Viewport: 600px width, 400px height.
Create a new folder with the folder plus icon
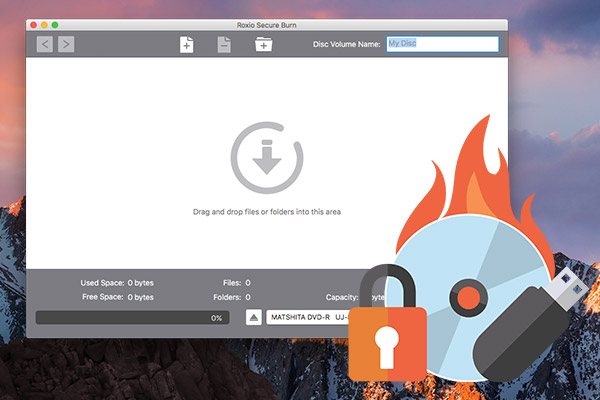coord(264,44)
